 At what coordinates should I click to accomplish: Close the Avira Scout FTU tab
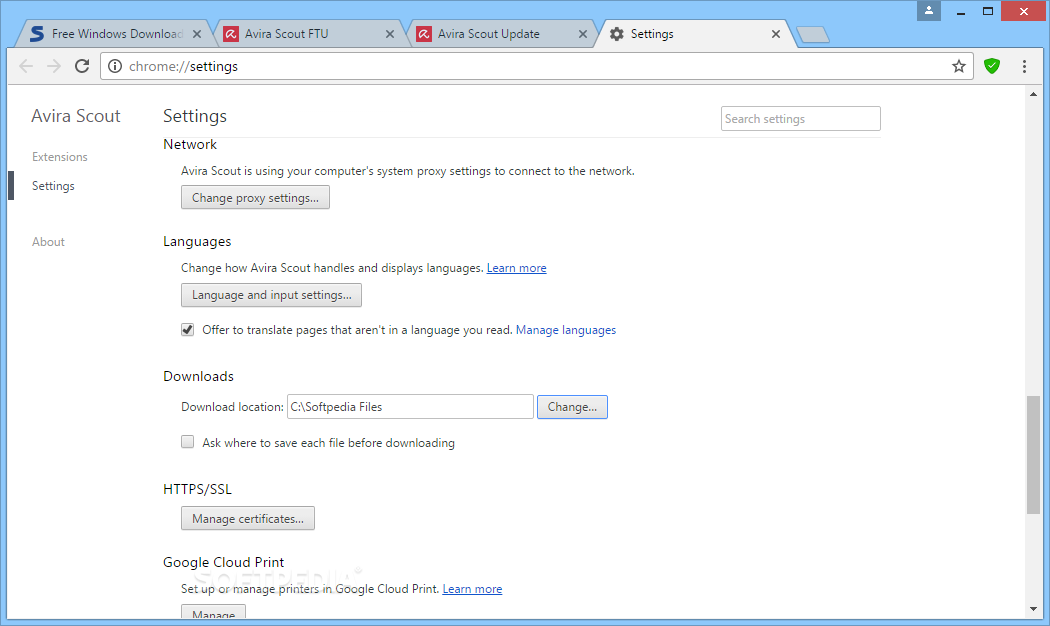[x=390, y=34]
